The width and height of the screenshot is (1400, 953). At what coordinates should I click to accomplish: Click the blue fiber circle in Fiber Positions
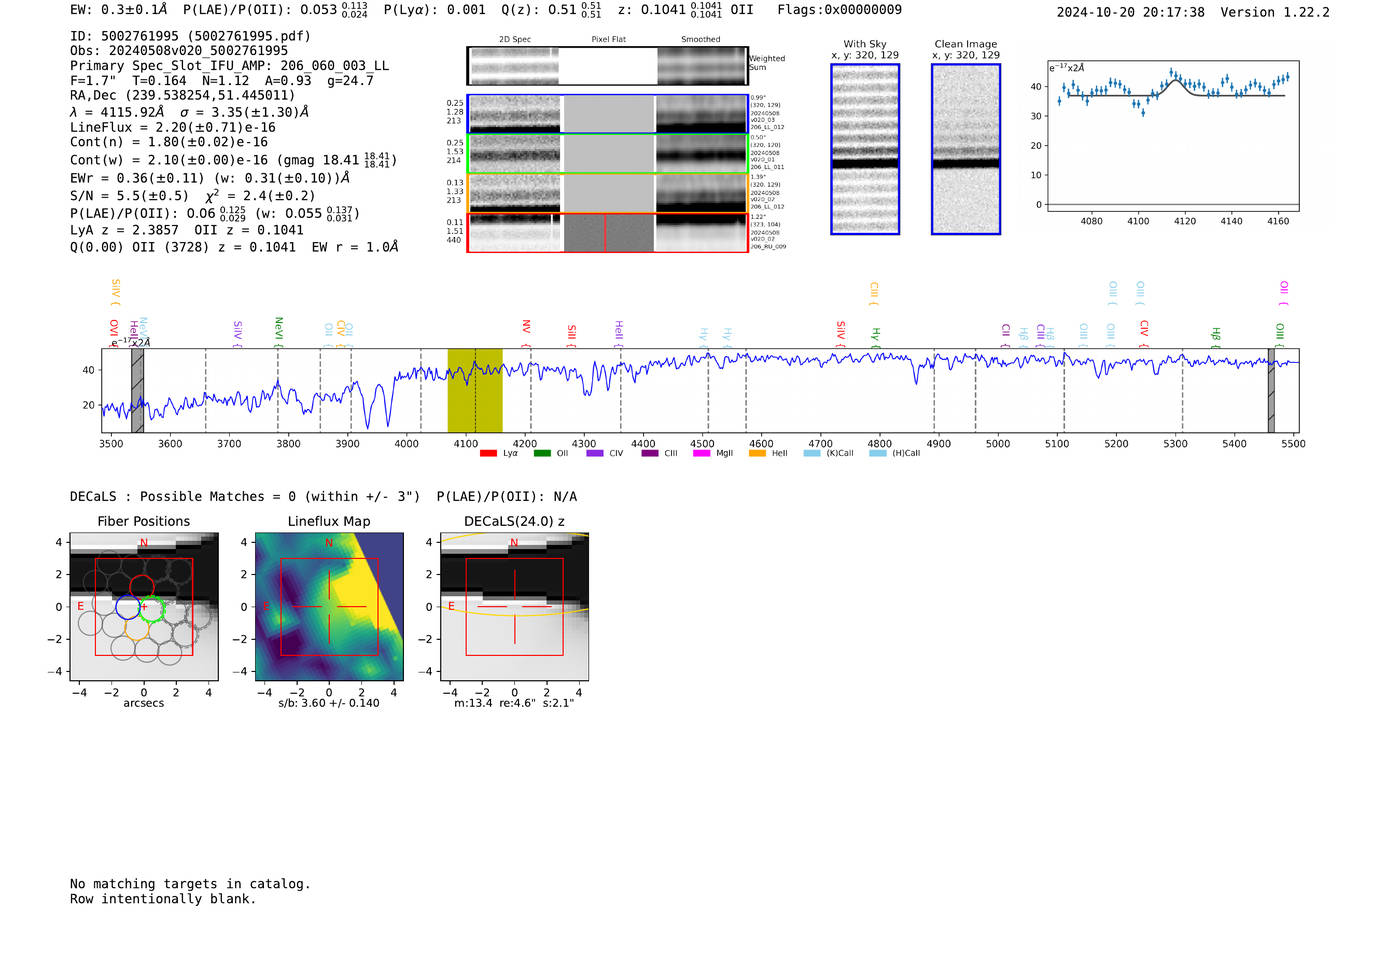(128, 606)
